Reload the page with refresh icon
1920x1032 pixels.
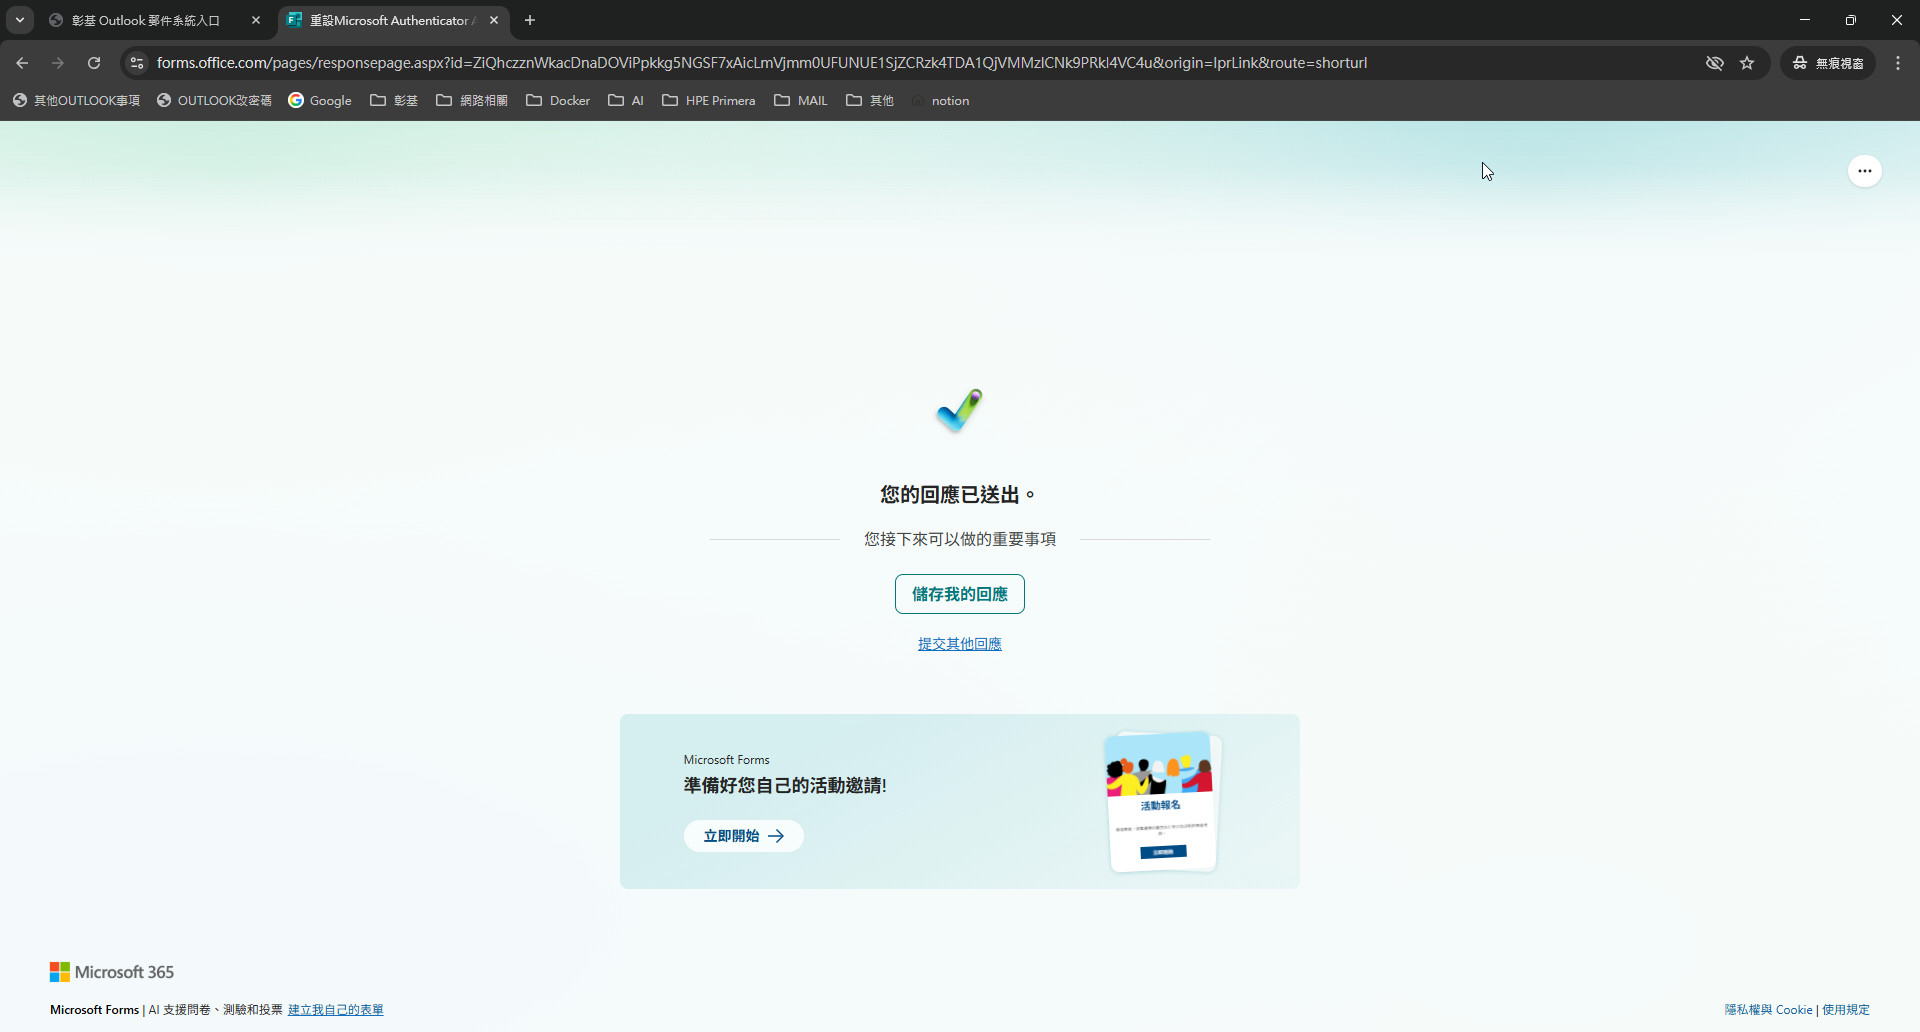coord(94,63)
